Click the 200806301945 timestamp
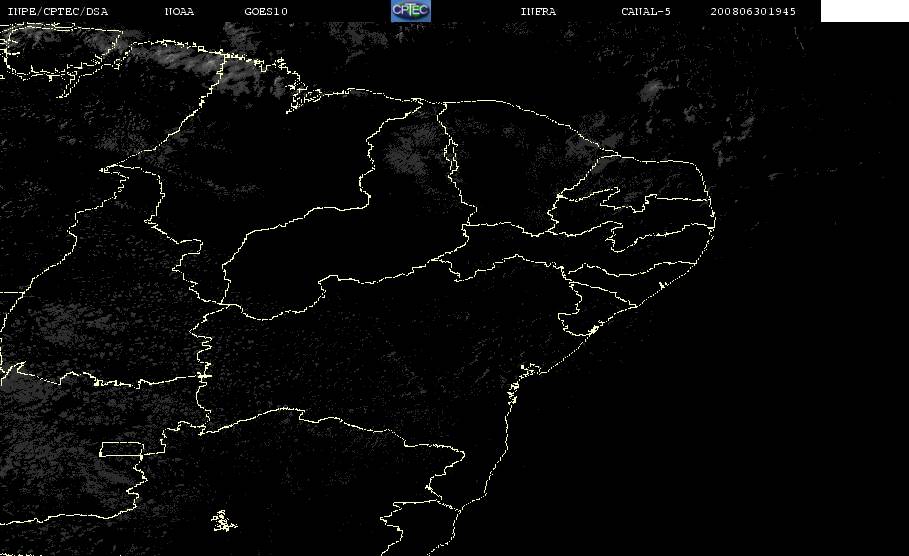The image size is (909, 556). (x=753, y=12)
